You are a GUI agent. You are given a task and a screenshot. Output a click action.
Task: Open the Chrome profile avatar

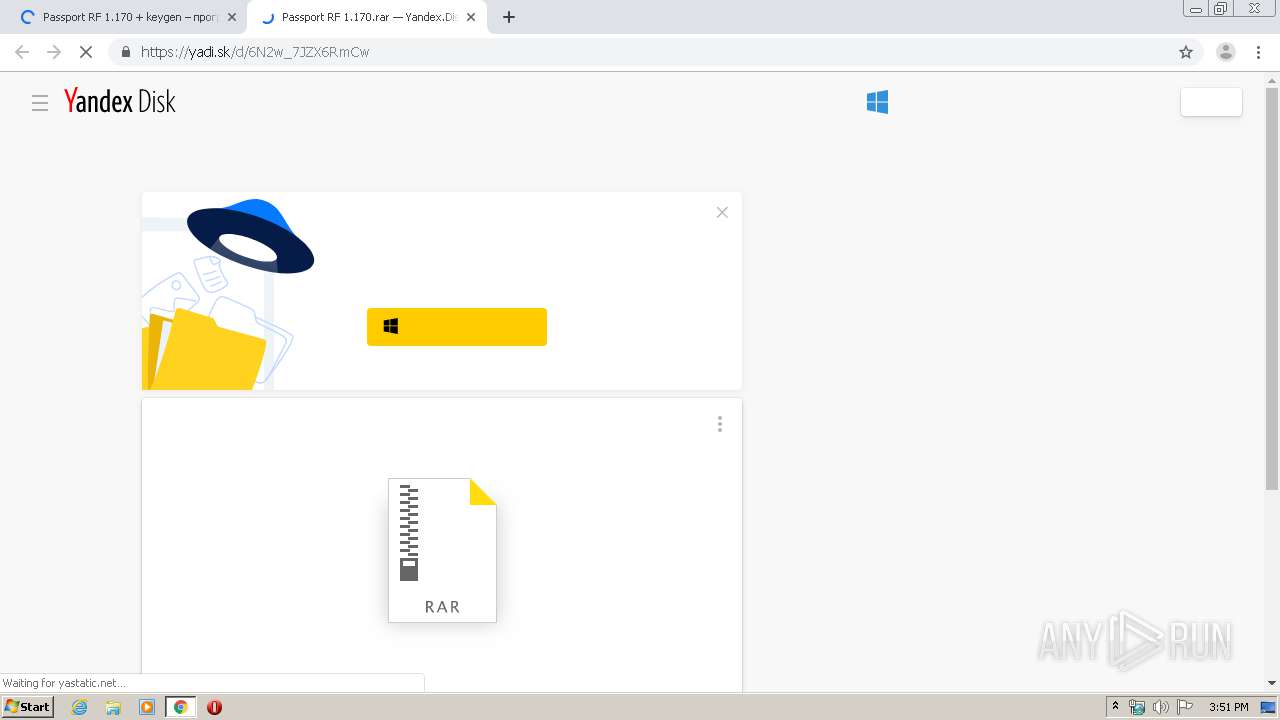(x=1226, y=52)
